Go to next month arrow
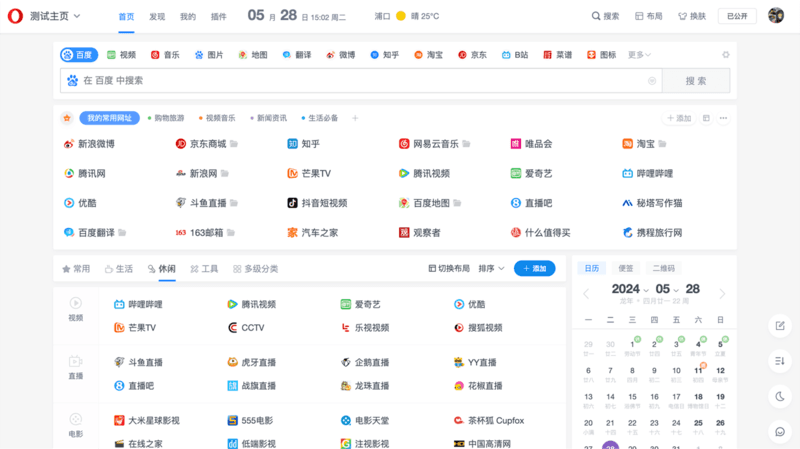 722,293
